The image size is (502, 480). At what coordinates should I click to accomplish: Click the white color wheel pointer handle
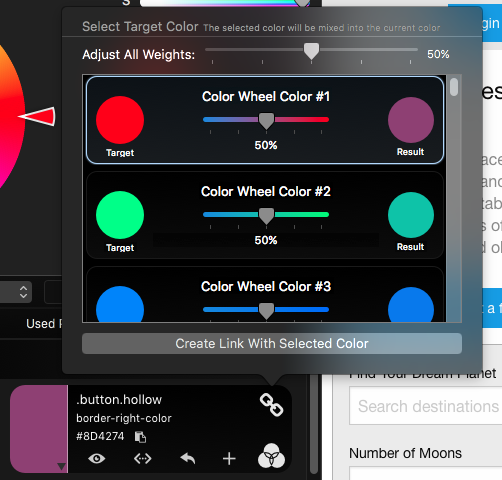[x=37, y=116]
